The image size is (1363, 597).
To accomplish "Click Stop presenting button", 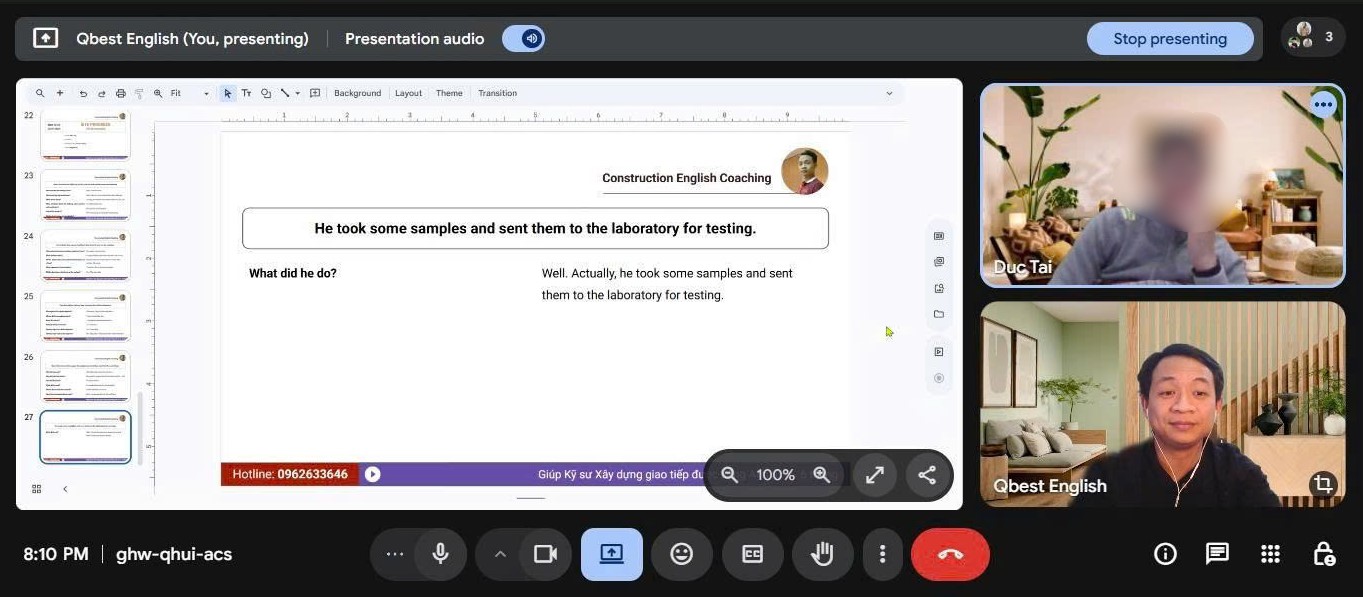I will (x=1169, y=39).
